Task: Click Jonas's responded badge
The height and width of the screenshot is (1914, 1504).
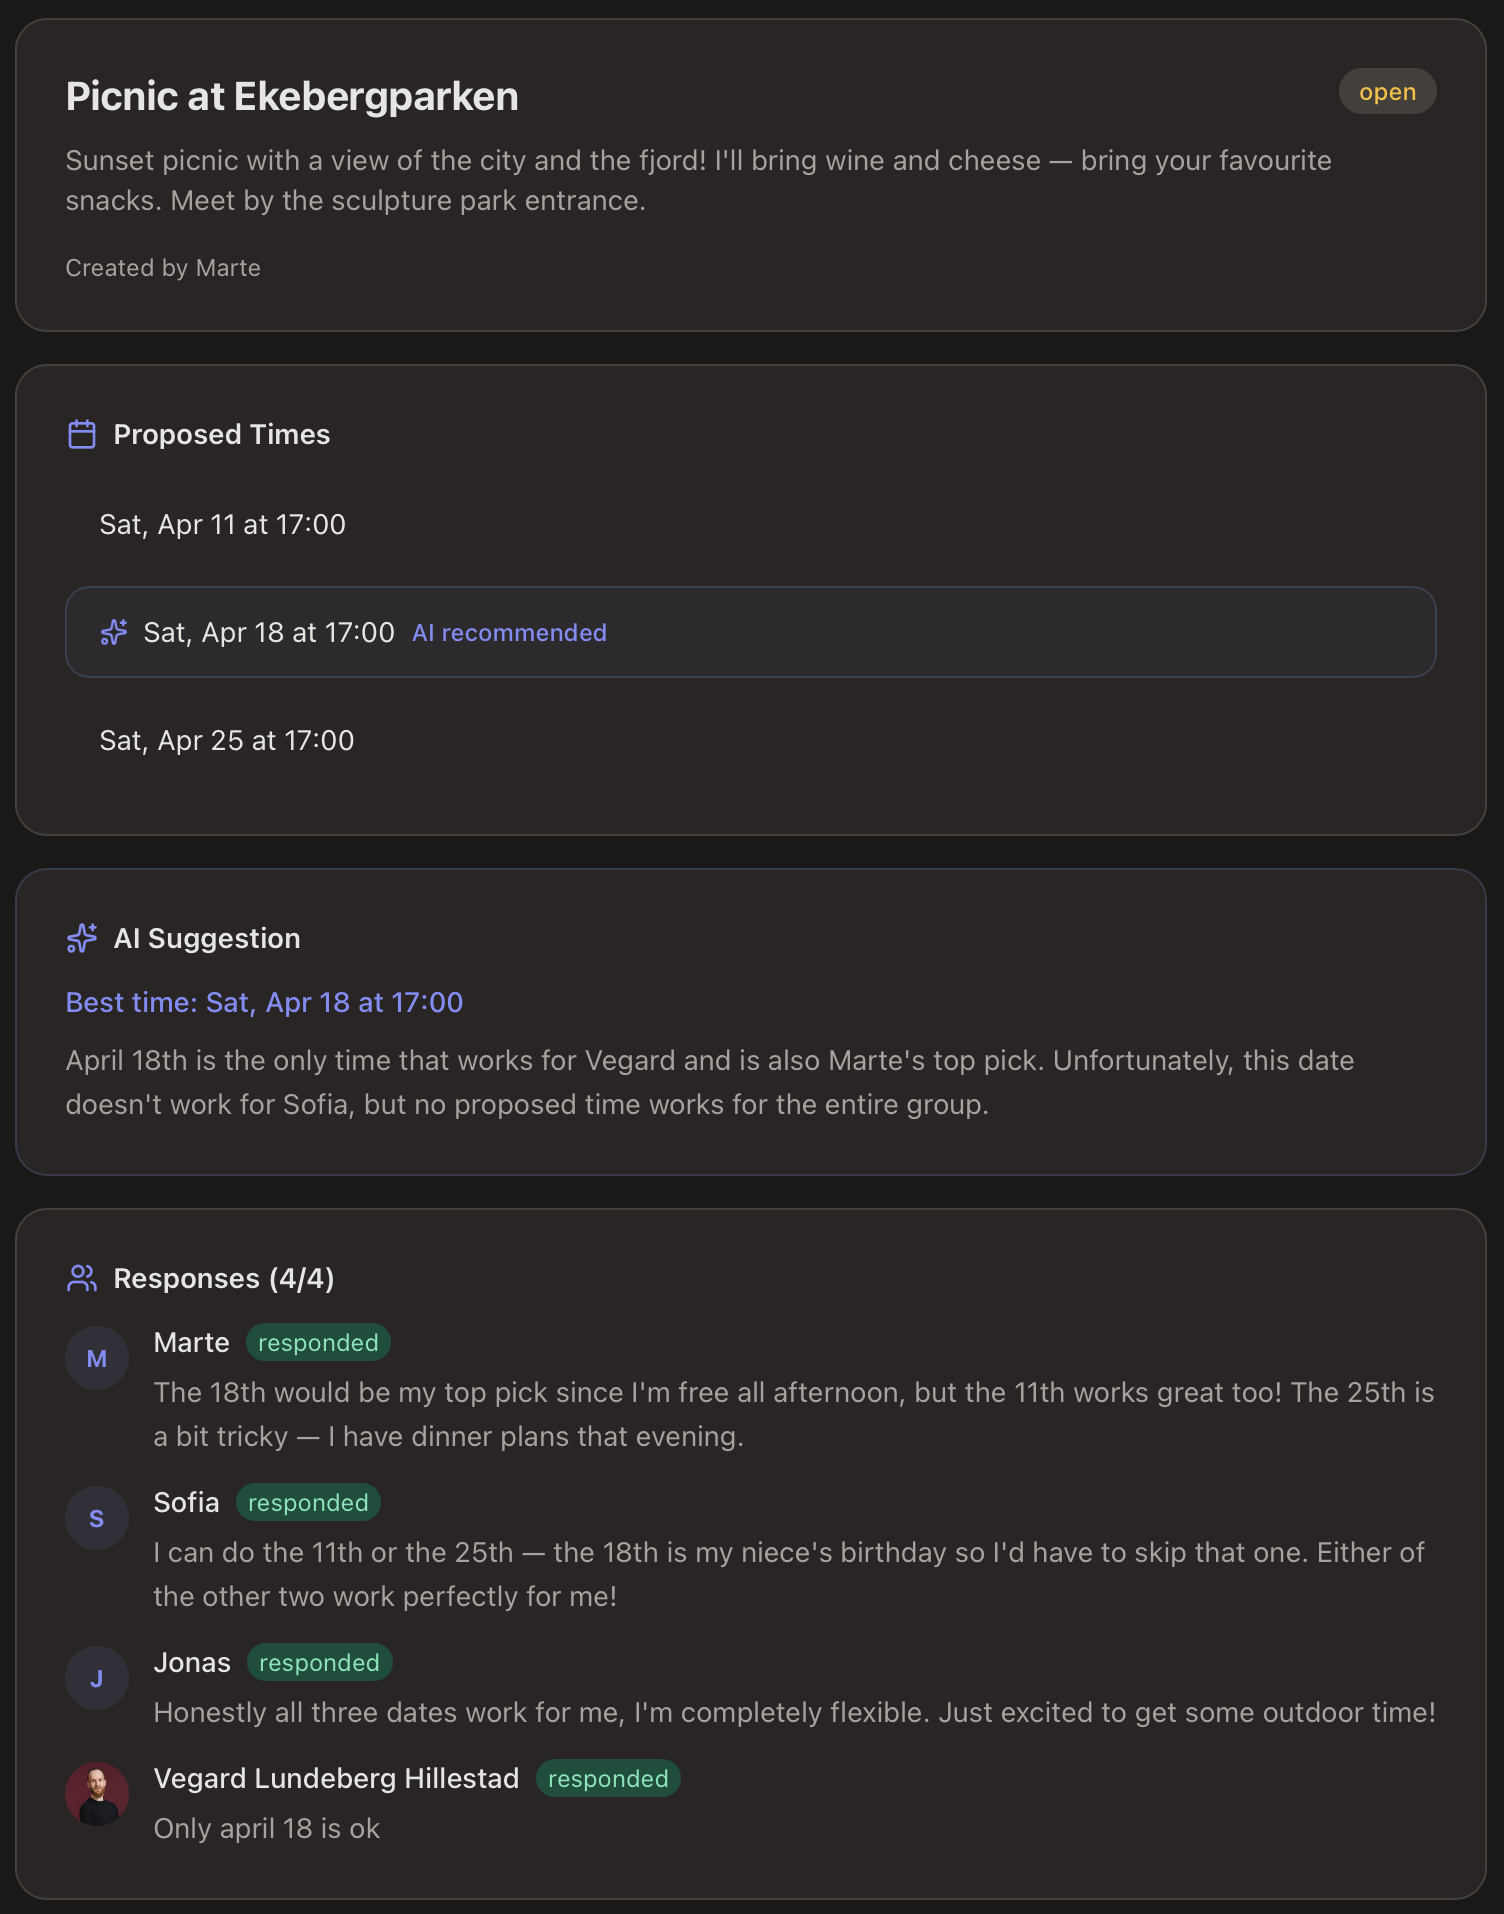Action: (x=319, y=1663)
